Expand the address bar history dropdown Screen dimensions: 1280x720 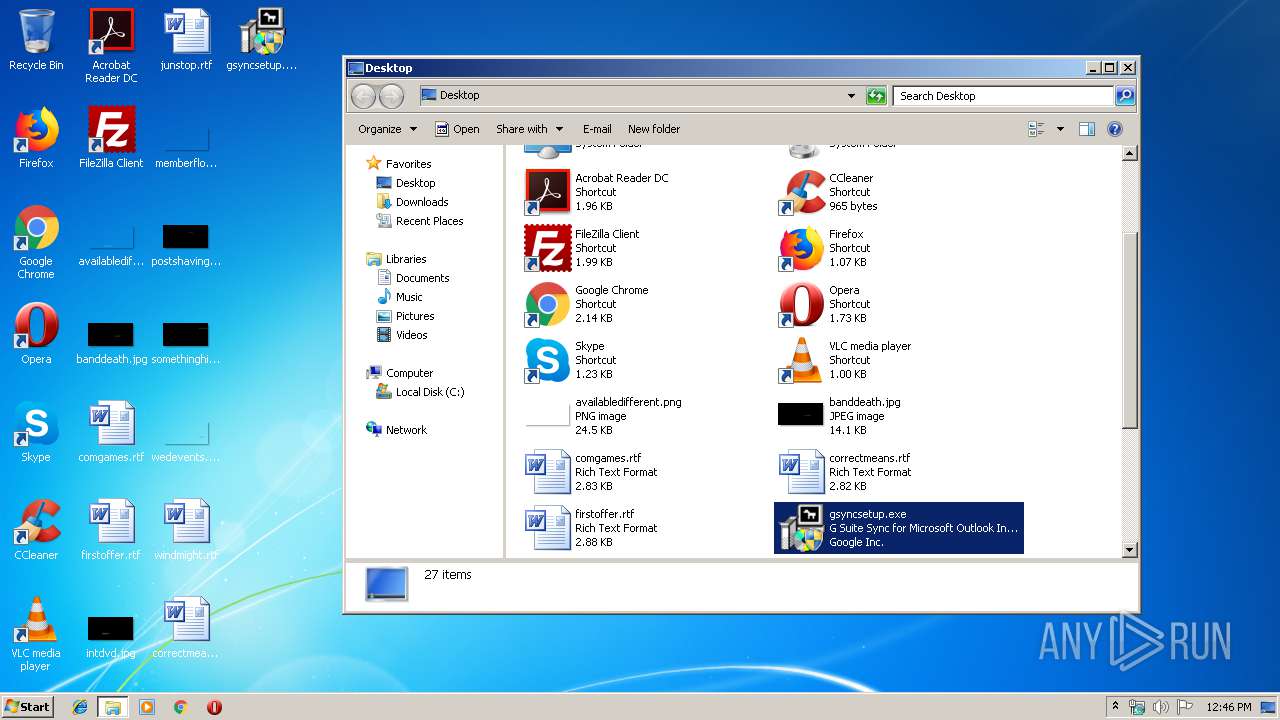pyautogui.click(x=851, y=96)
